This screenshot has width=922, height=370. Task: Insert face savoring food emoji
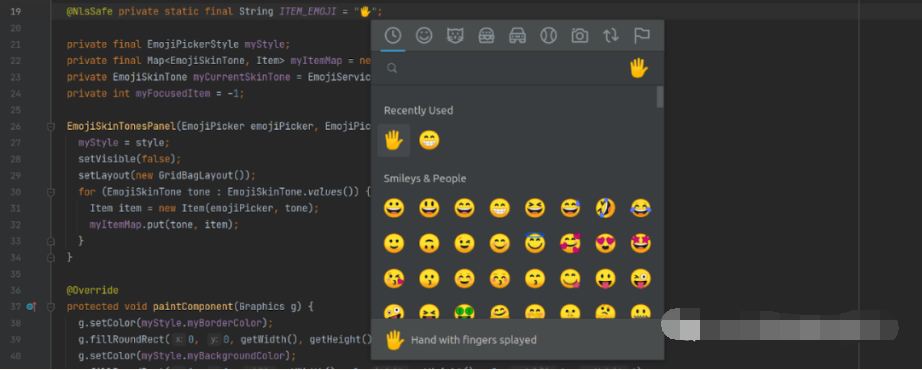pyautogui.click(x=570, y=279)
